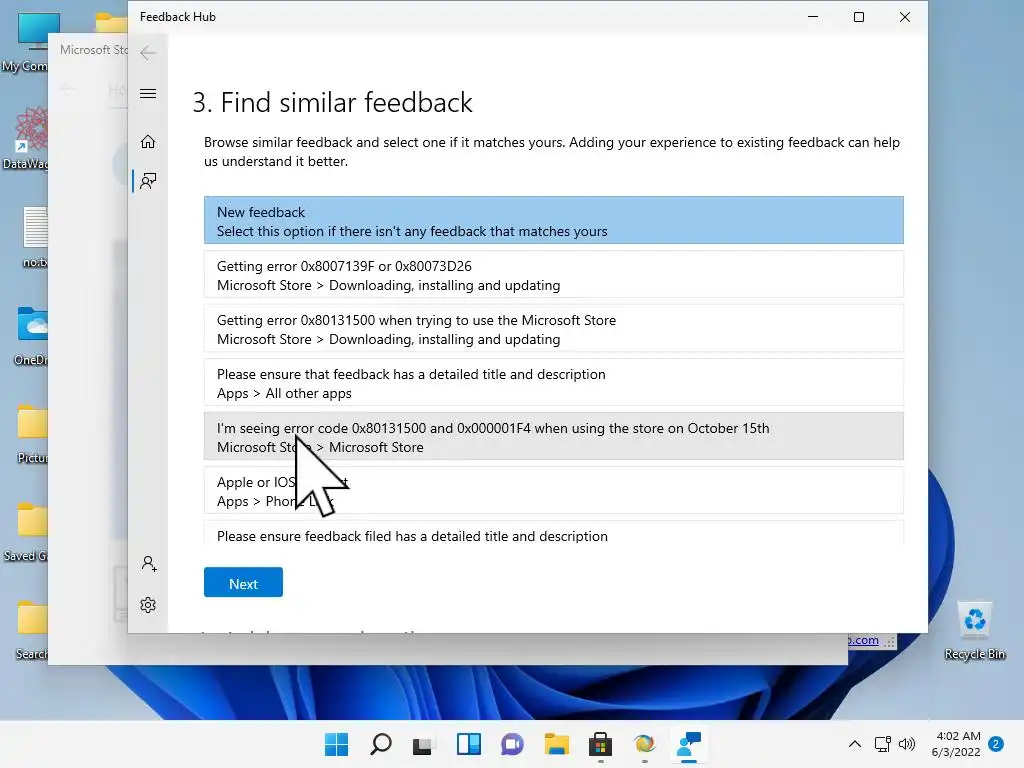Click the Next button

243,583
